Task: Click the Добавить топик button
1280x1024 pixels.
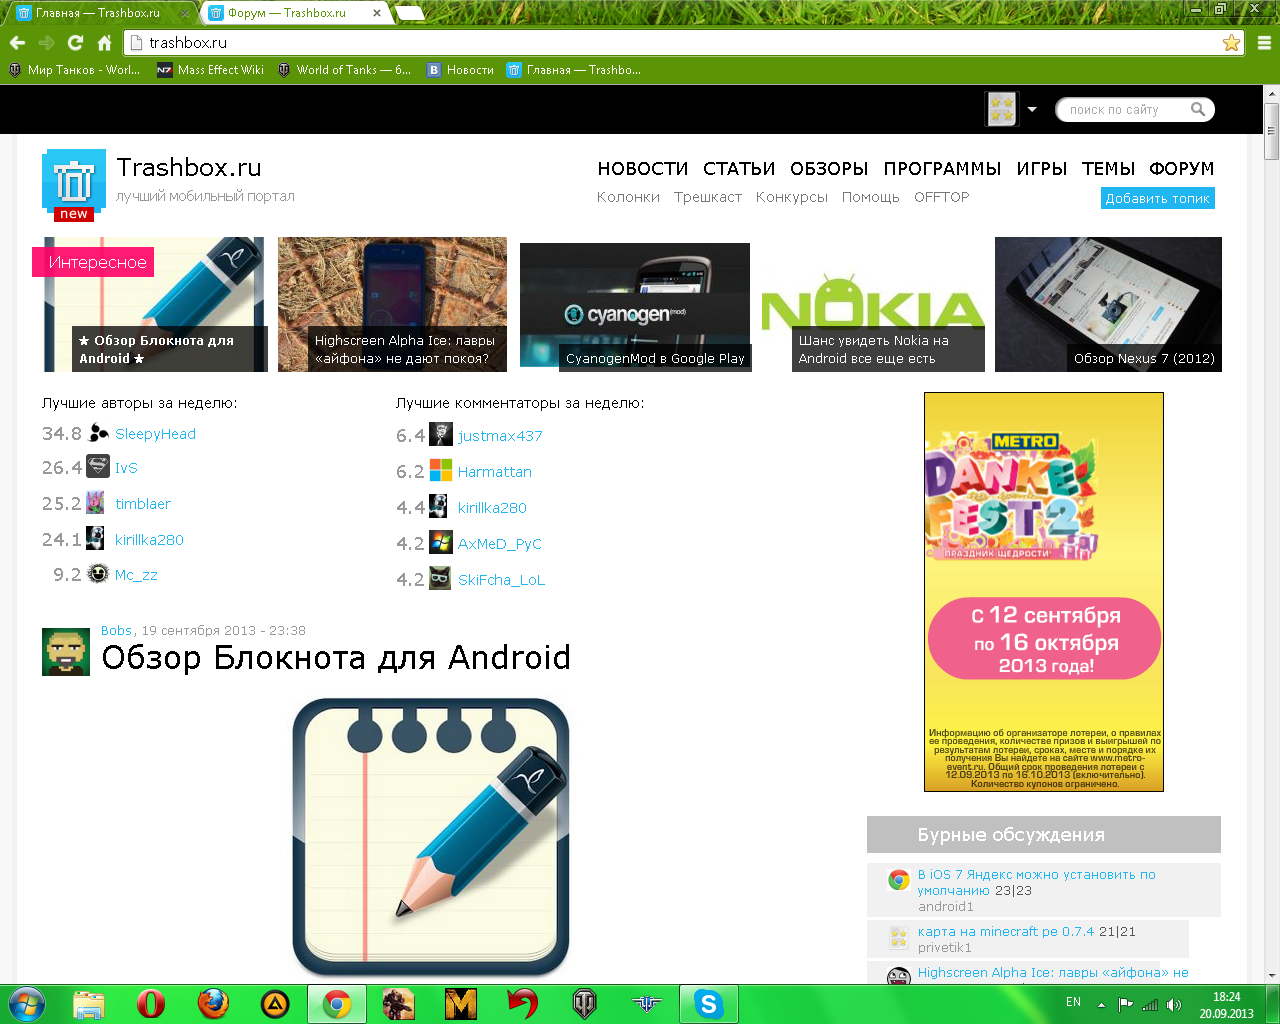Action: pyautogui.click(x=1158, y=198)
